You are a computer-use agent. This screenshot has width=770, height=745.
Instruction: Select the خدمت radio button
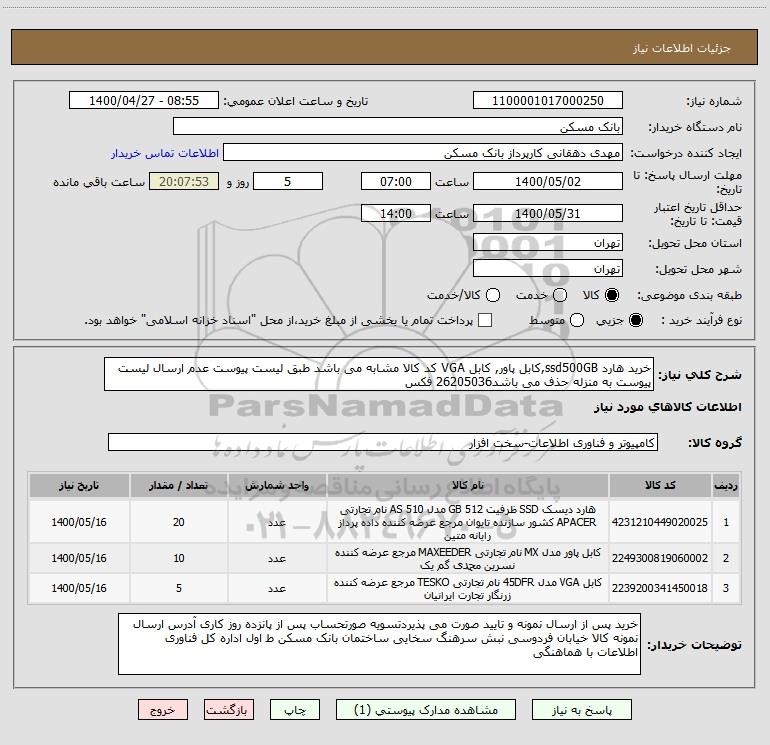(560, 295)
